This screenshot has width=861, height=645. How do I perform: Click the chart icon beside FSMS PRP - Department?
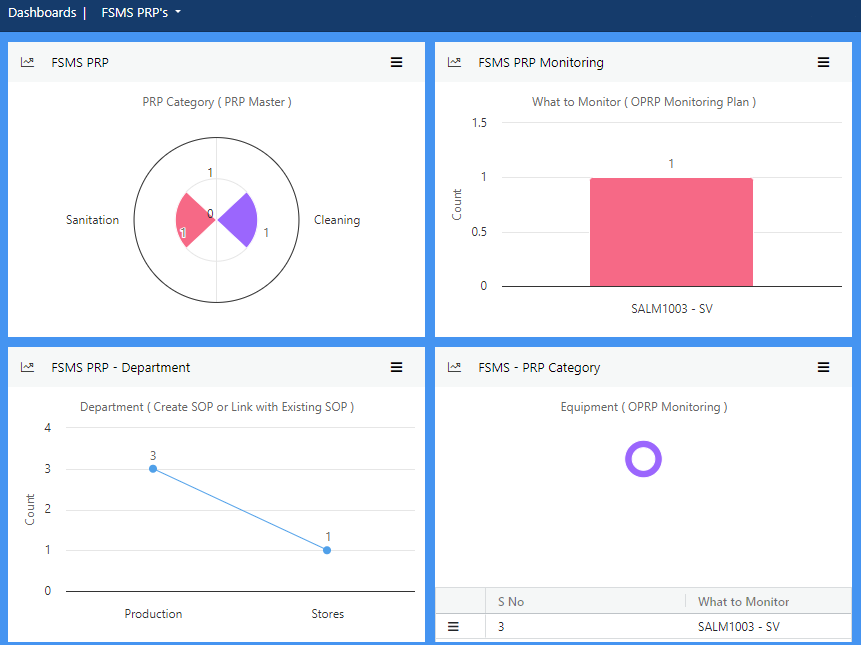pyautogui.click(x=28, y=367)
